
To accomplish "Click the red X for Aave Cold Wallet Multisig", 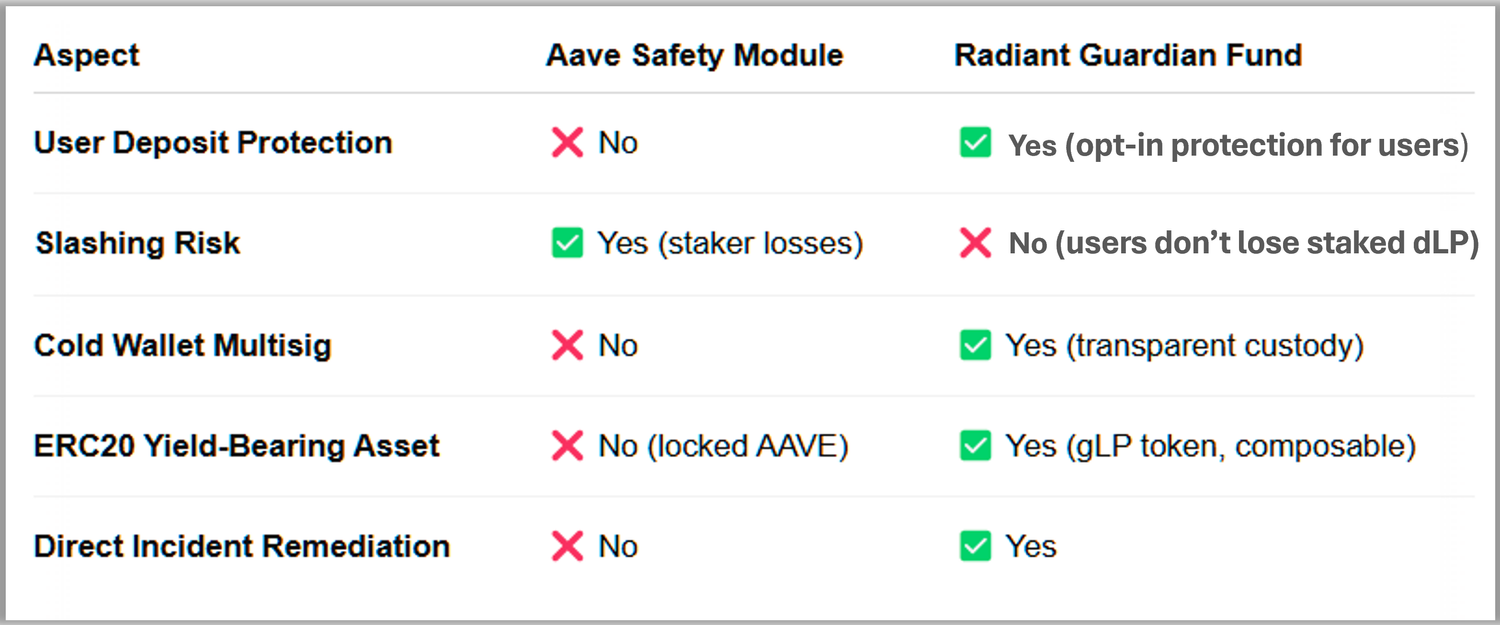I will pos(567,345).
